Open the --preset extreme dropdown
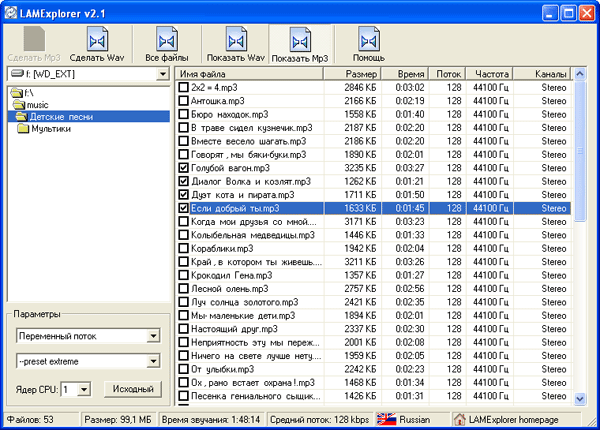Image resolution: width=600 pixels, height=430 pixels. pyautogui.click(x=153, y=361)
